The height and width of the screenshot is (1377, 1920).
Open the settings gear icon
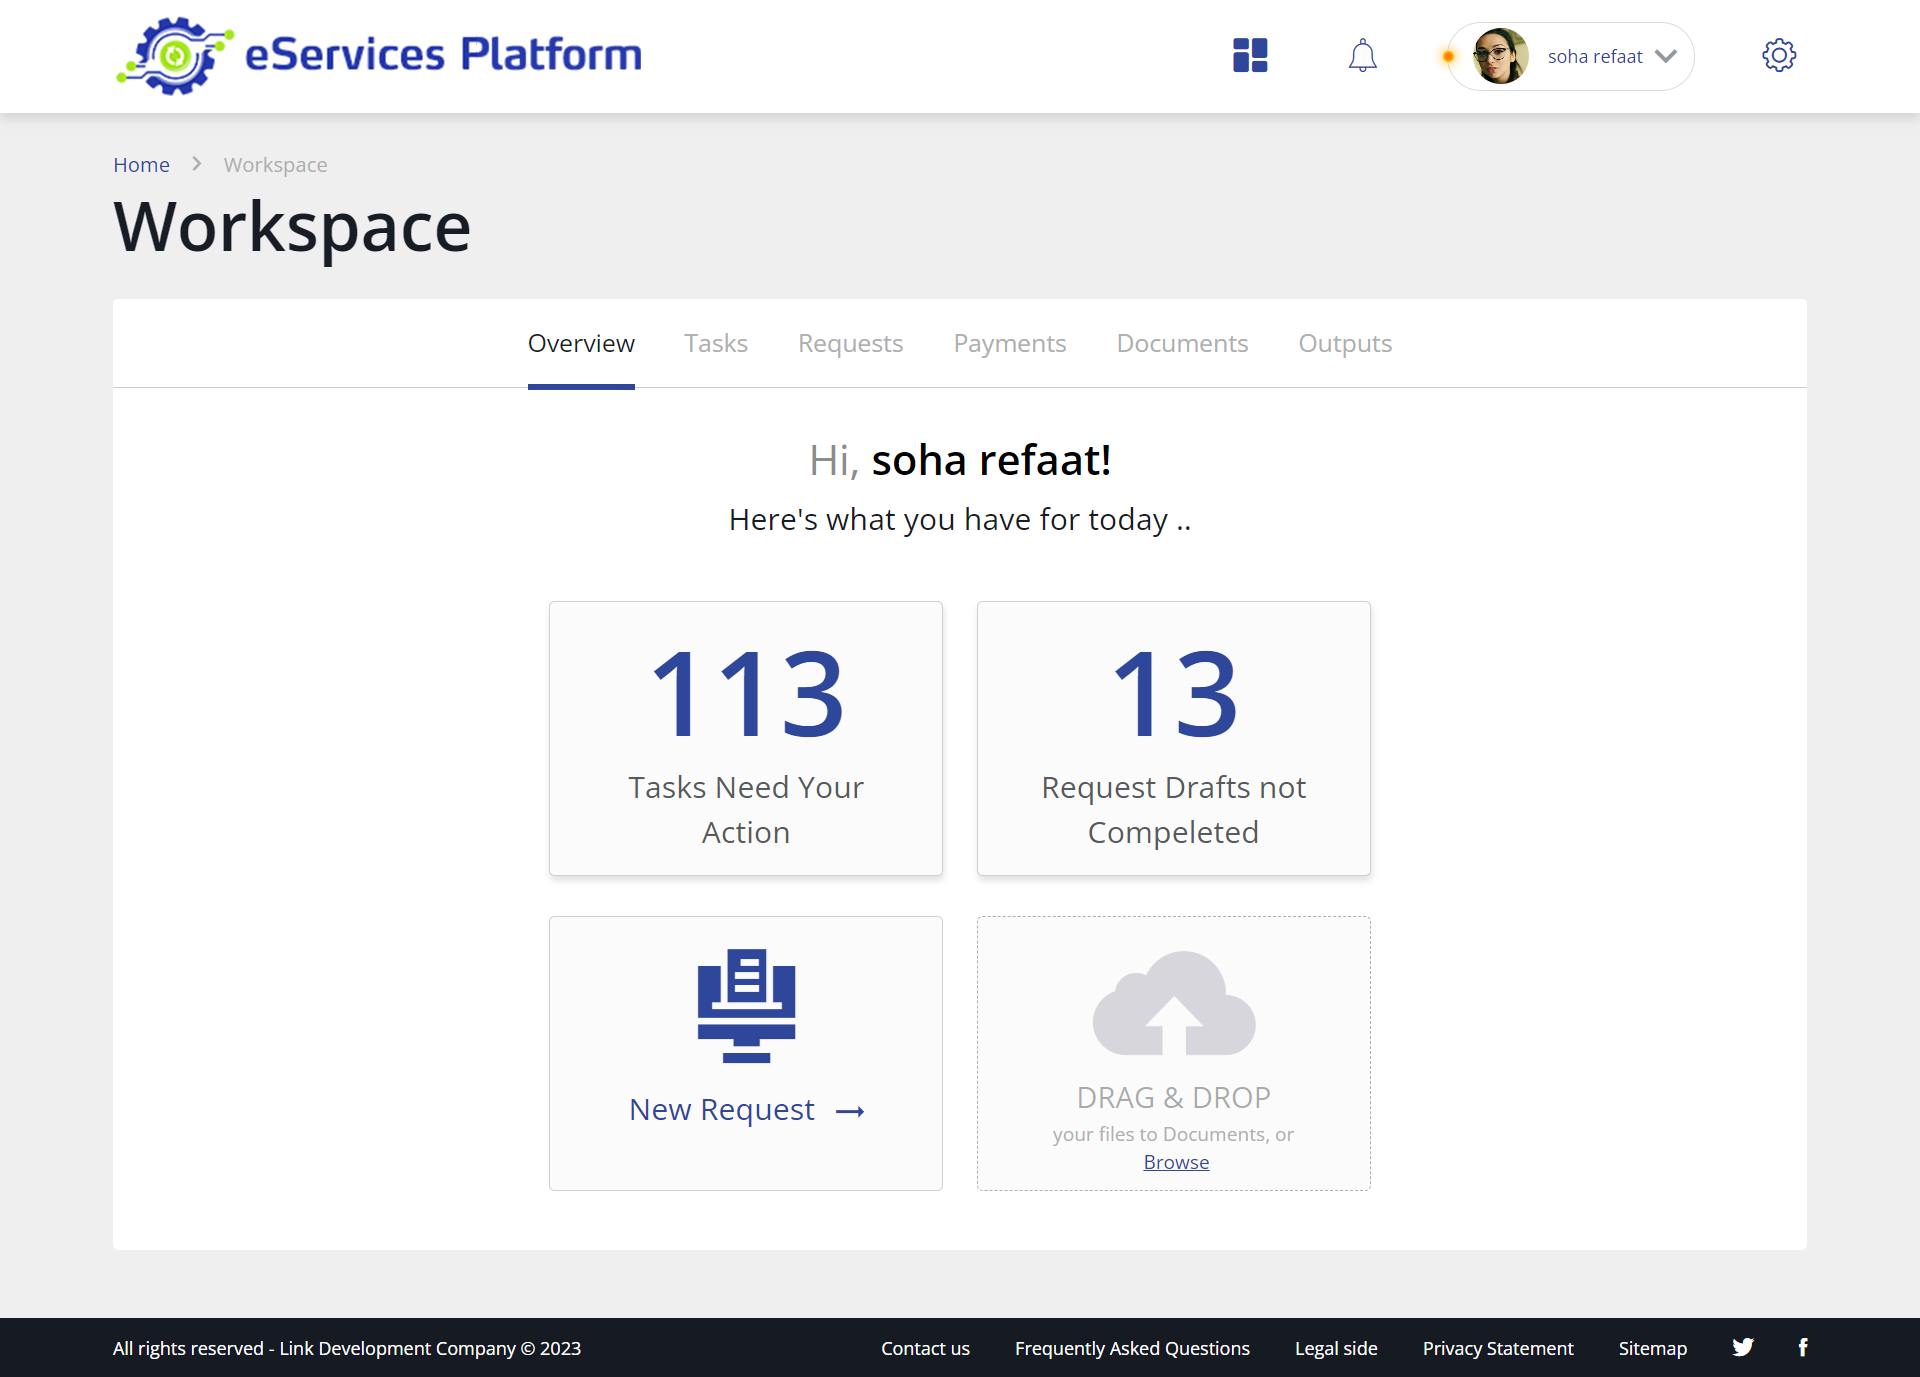(x=1779, y=55)
